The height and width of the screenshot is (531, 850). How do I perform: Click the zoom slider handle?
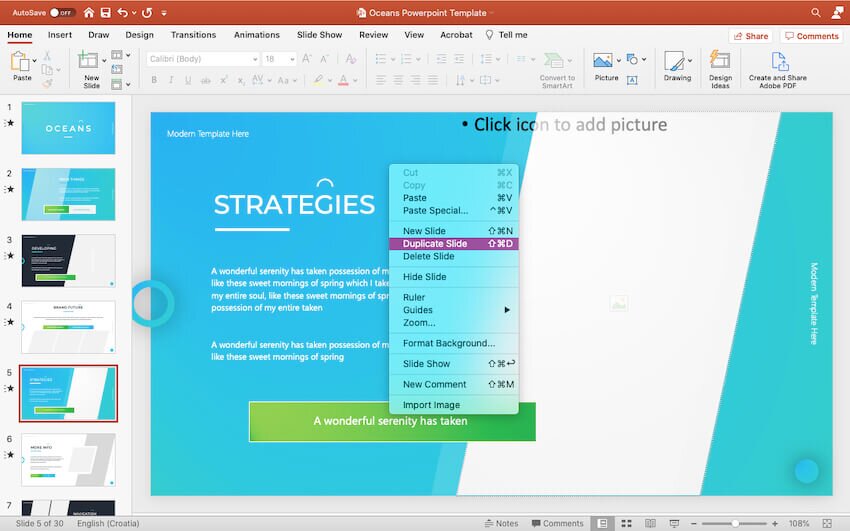(735, 523)
